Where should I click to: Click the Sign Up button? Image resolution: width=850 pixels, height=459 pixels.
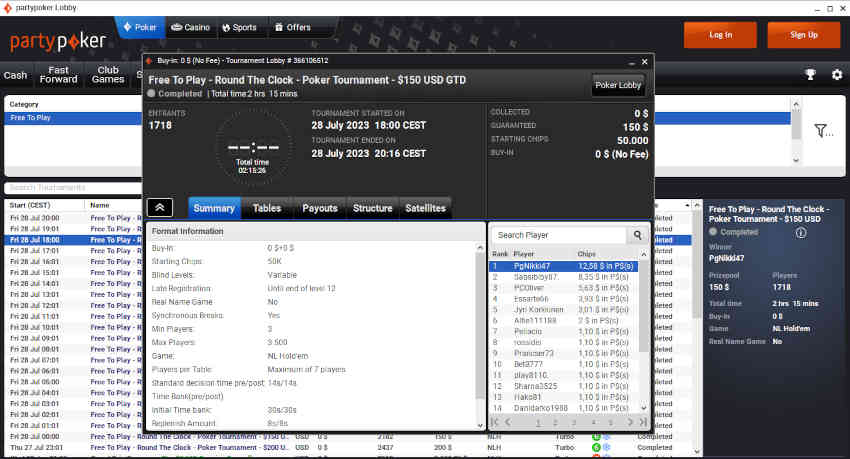[x=804, y=35]
